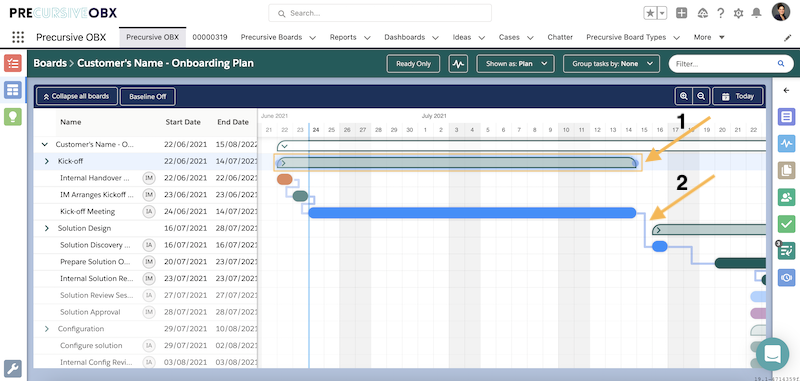Screen dimensions: 800x381
Task: Select the Prepare Solution task row
Action: [x=145, y=262]
